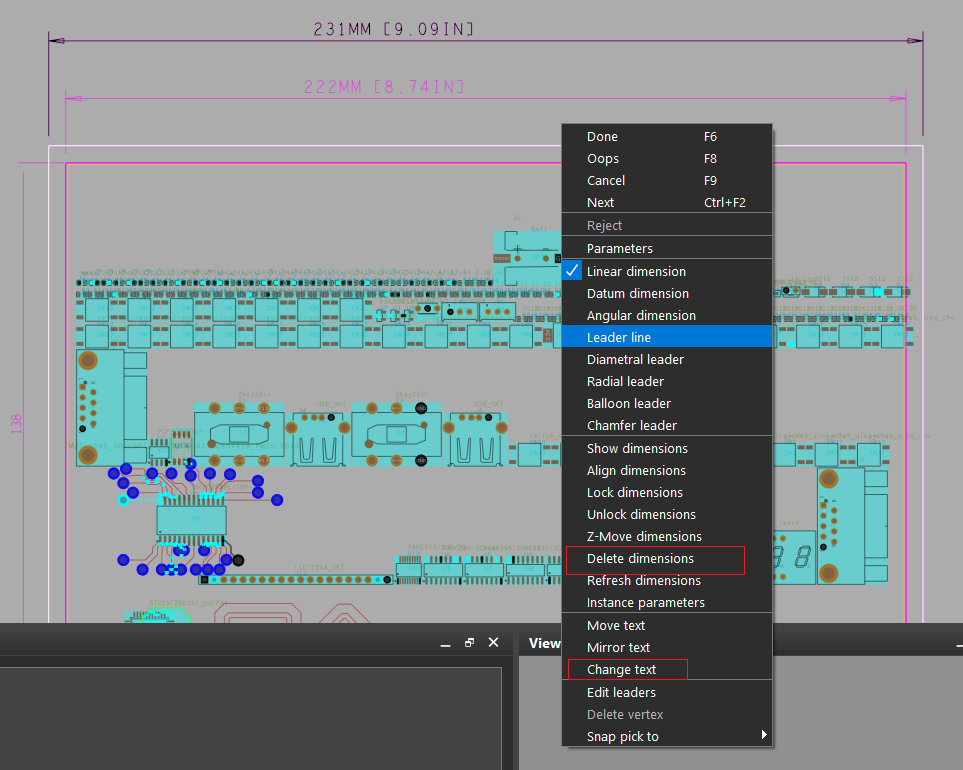This screenshot has width=963, height=770.
Task: Minimize the bottom-left docked panel
Action: click(x=445, y=643)
